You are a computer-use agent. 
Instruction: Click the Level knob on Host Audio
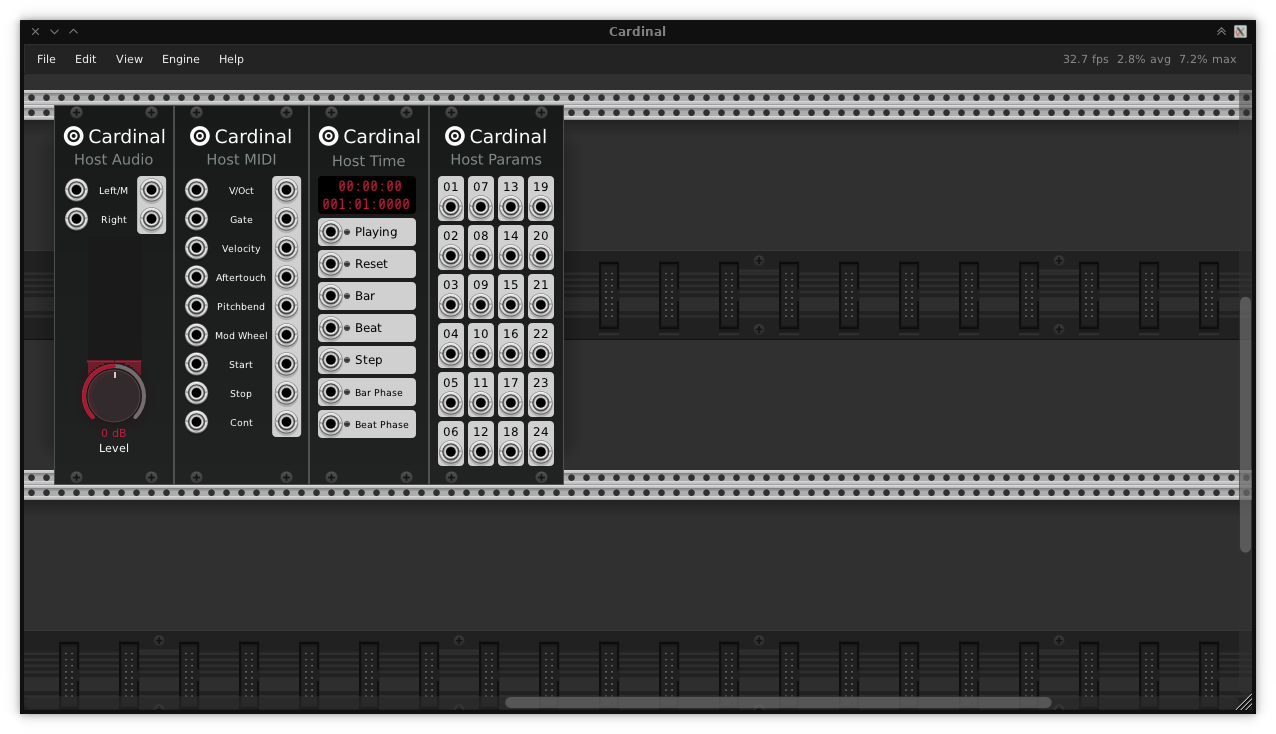114,396
